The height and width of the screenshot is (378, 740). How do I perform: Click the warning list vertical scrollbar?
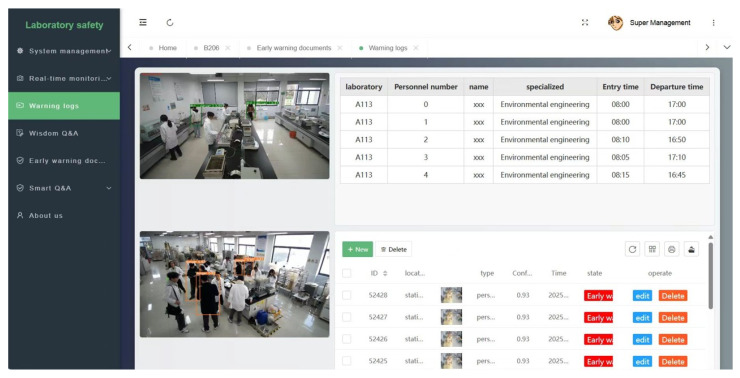point(711,275)
